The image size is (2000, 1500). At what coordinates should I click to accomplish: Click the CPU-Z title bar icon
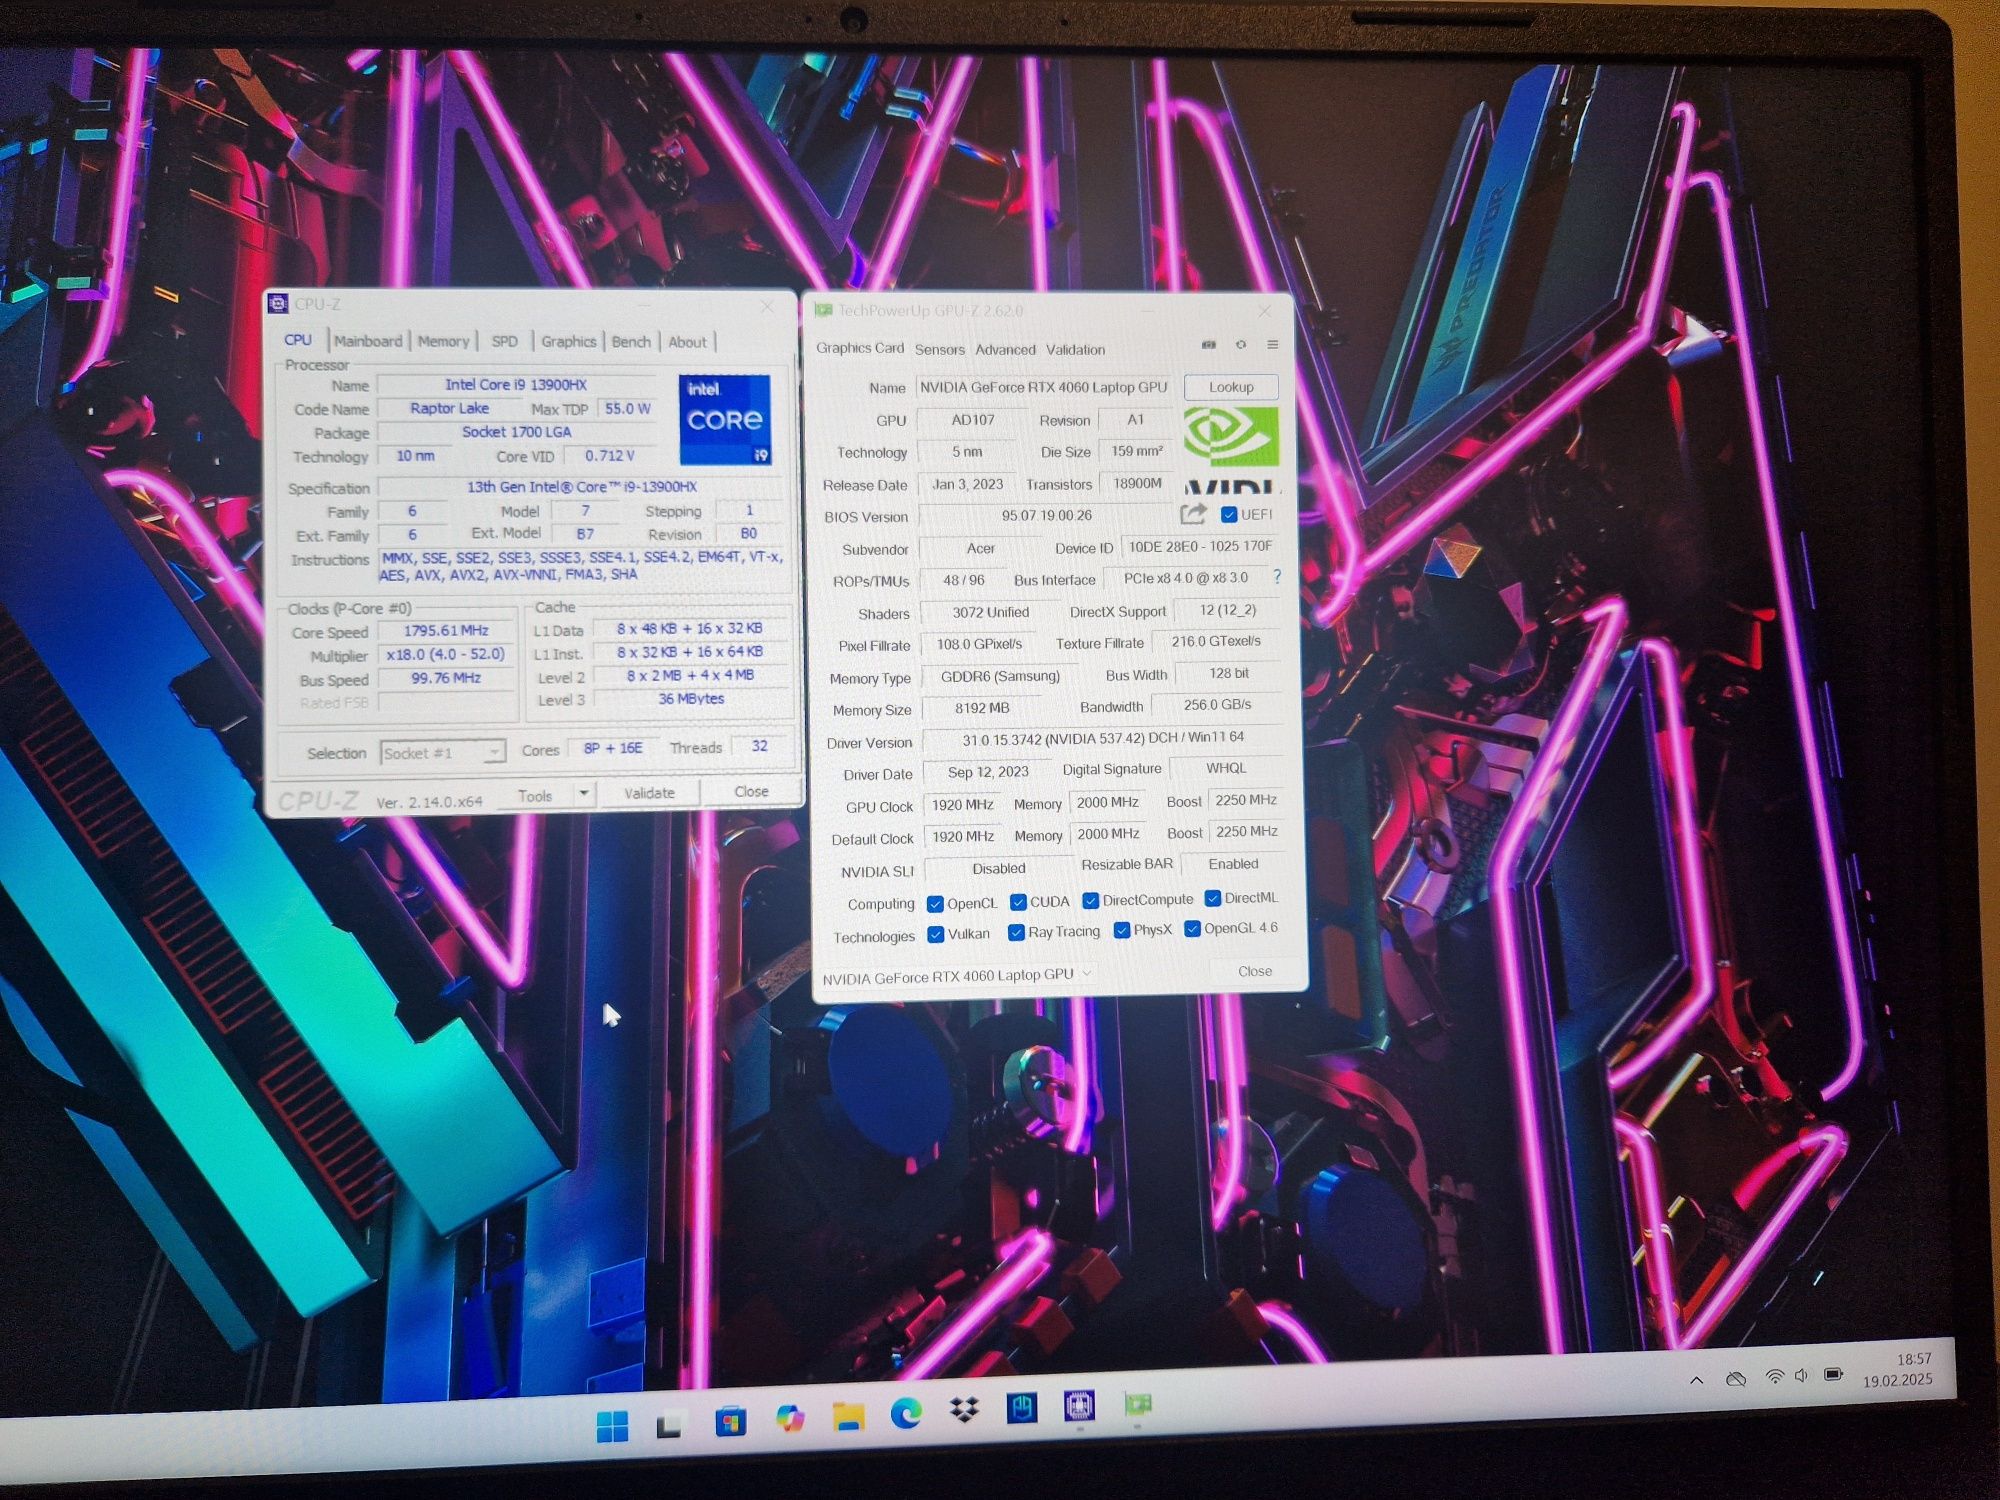279,303
